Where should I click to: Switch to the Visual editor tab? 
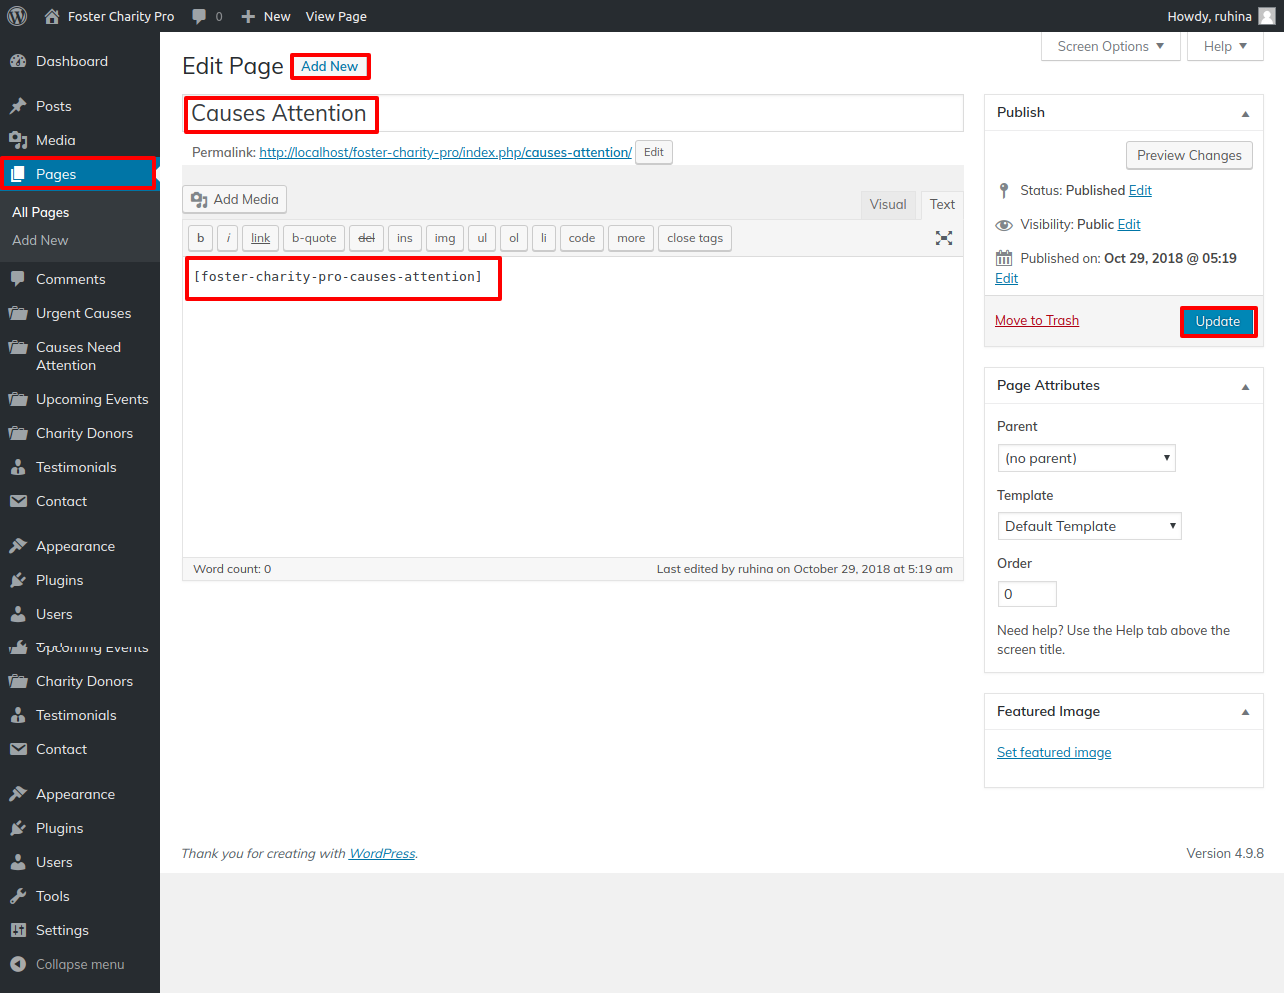coord(888,204)
